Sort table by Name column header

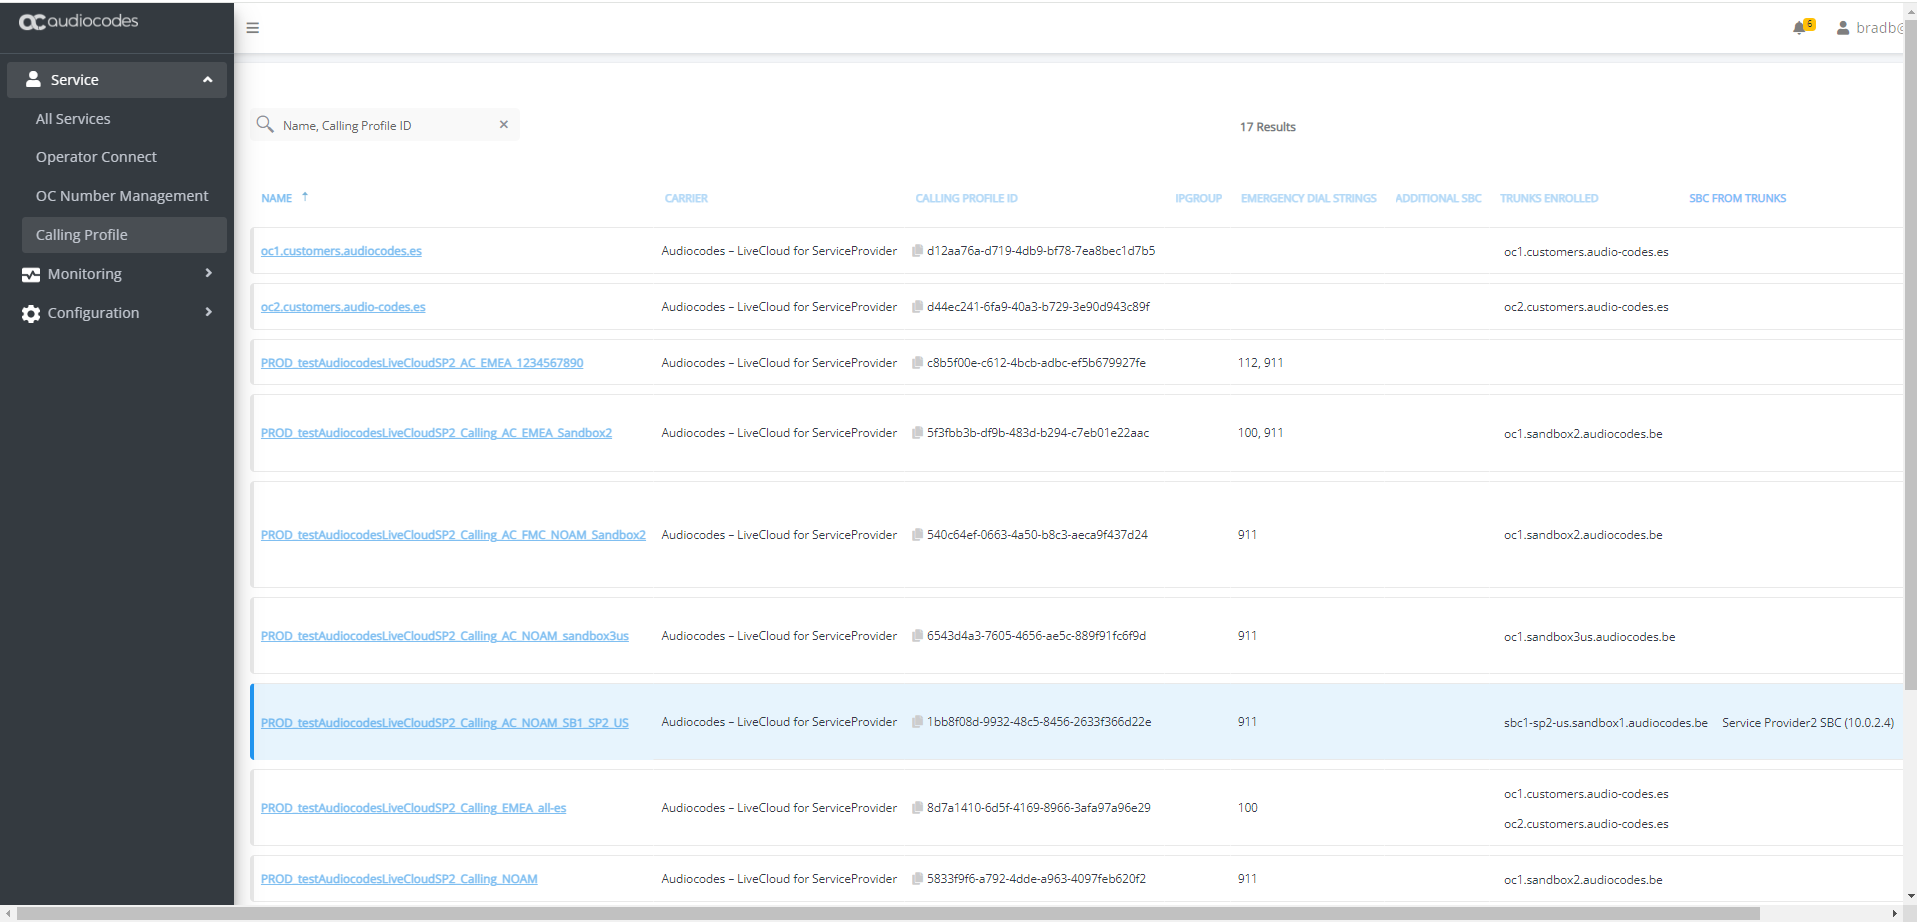click(x=277, y=198)
